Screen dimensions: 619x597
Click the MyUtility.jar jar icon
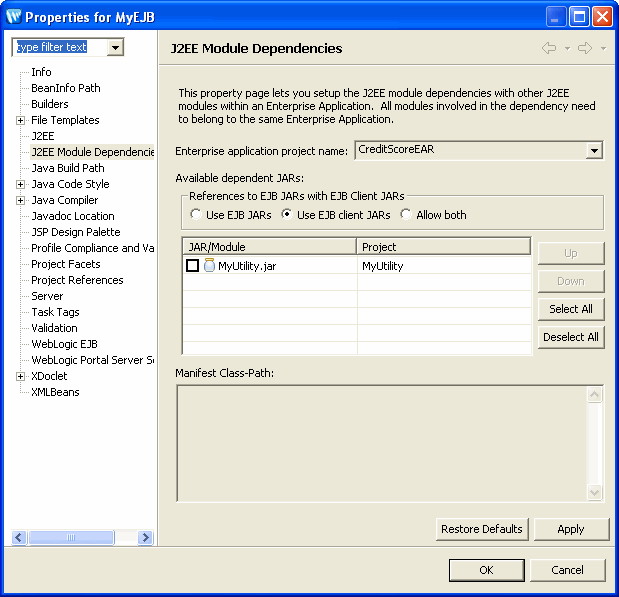[209, 265]
